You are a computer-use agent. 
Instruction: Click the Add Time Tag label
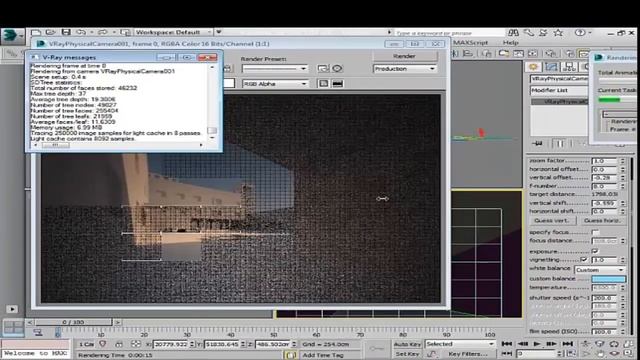pos(322,355)
